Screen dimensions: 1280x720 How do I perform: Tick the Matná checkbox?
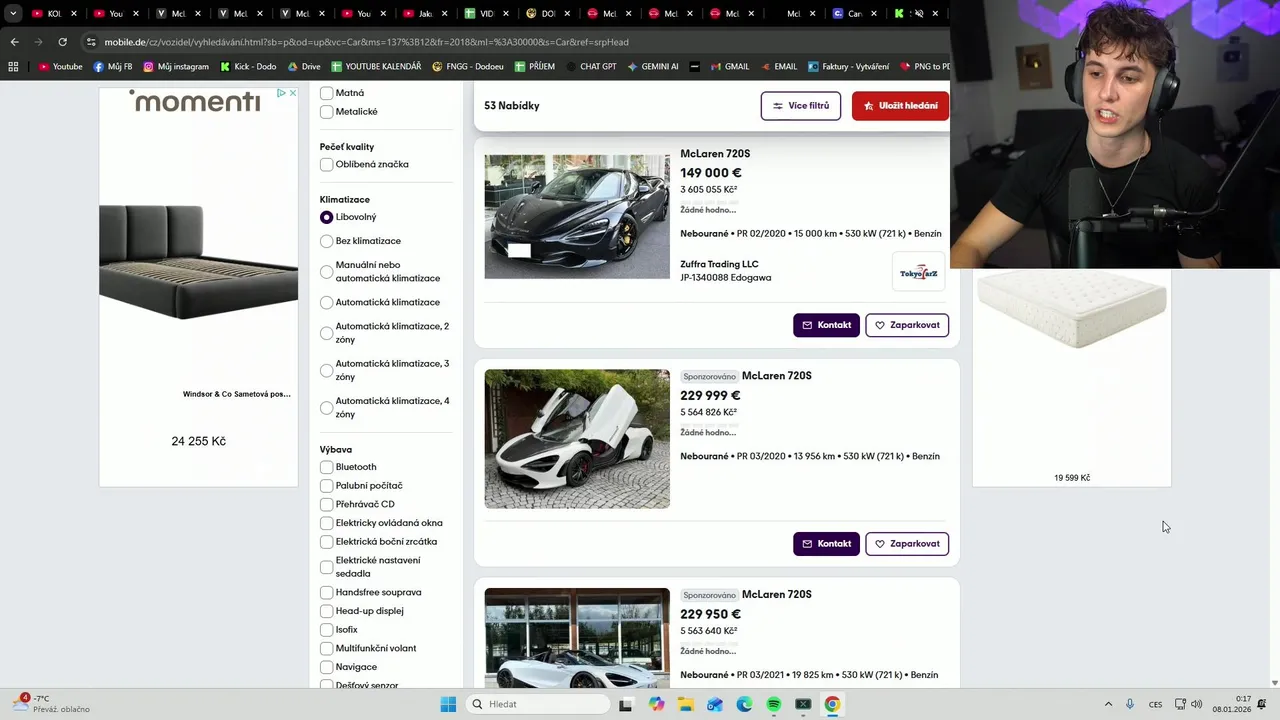tap(326, 93)
